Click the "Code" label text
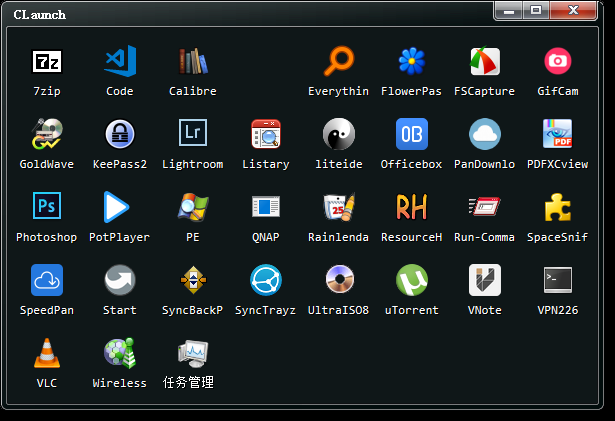This screenshot has height=421, width=615. tap(120, 91)
